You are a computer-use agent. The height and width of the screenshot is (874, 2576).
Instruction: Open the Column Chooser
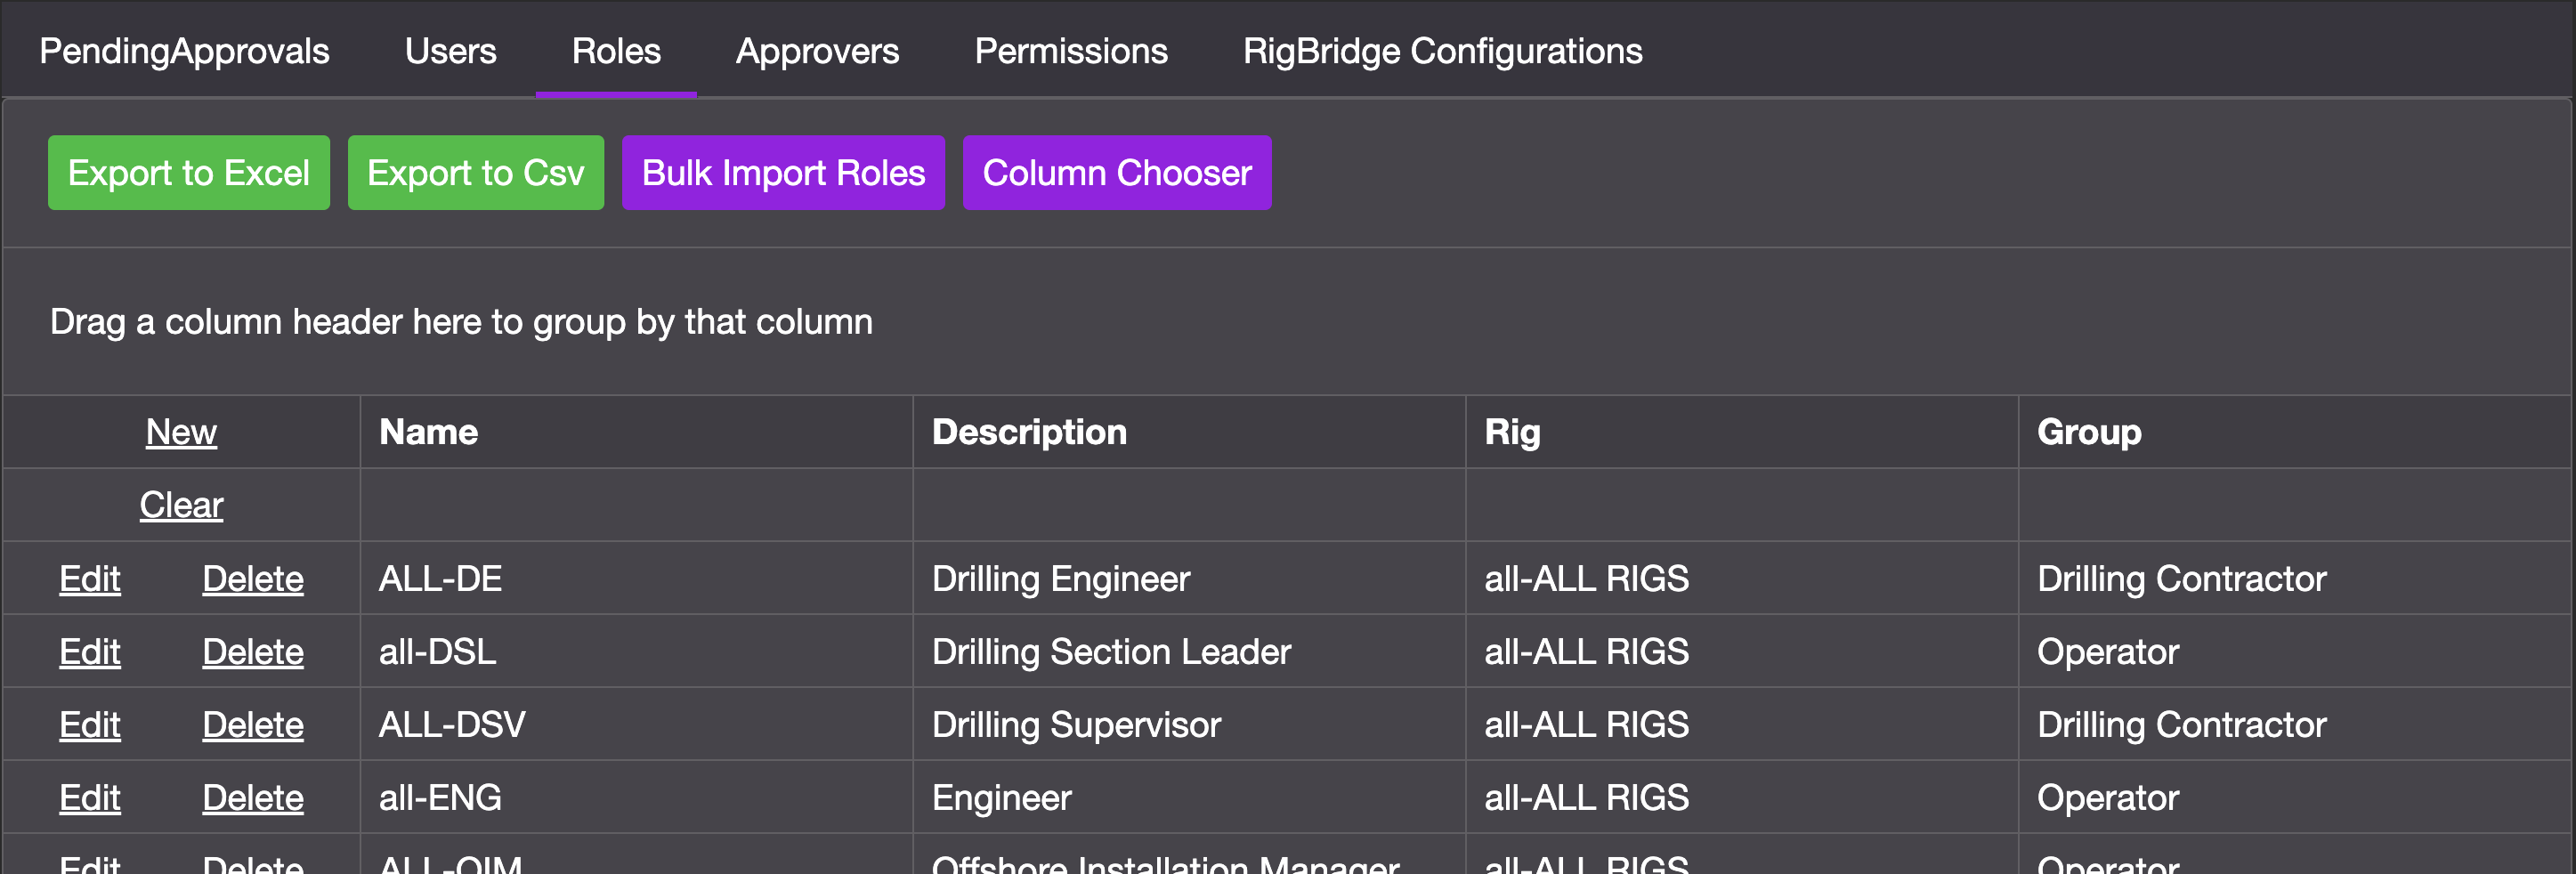(x=1117, y=172)
